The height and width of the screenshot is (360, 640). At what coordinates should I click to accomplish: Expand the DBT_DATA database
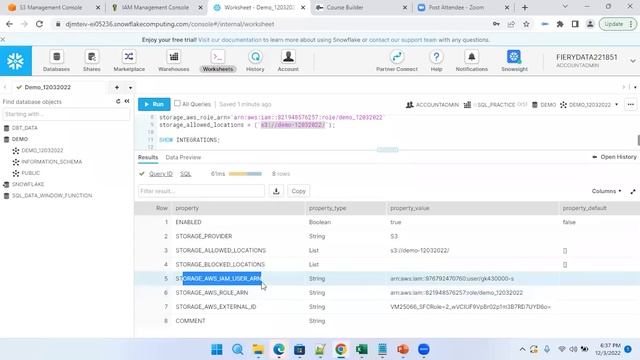[x=24, y=128]
